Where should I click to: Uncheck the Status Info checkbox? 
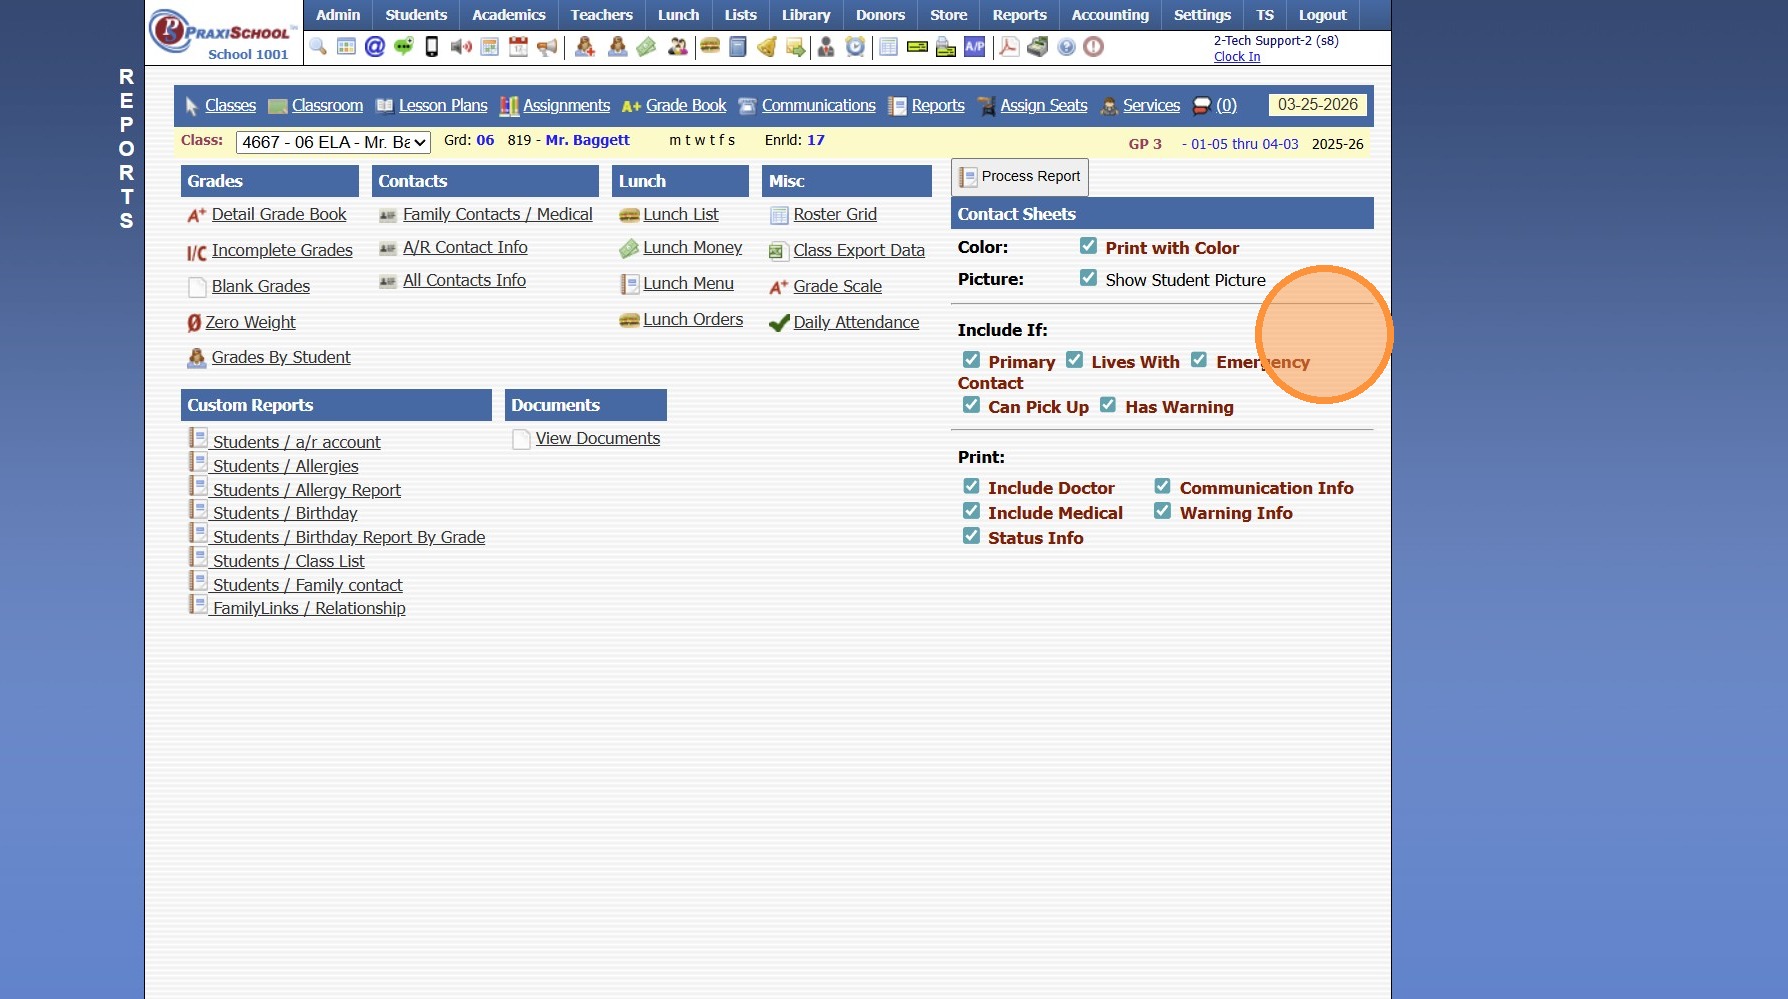tap(971, 536)
